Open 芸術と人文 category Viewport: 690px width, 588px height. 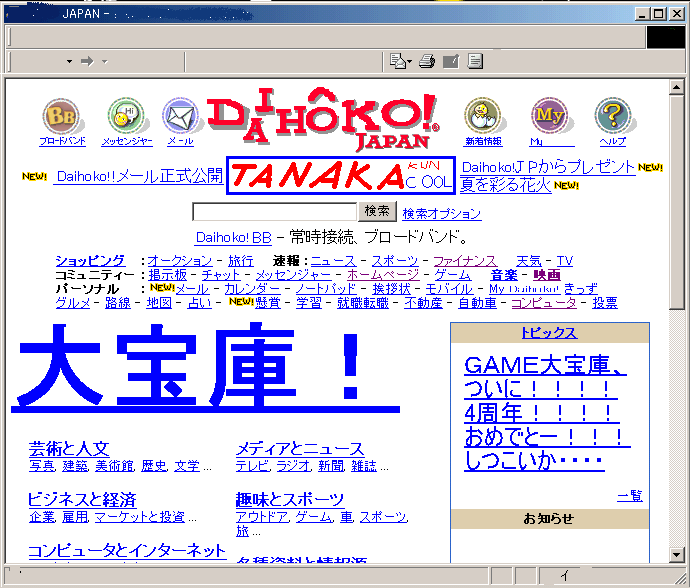(x=69, y=449)
